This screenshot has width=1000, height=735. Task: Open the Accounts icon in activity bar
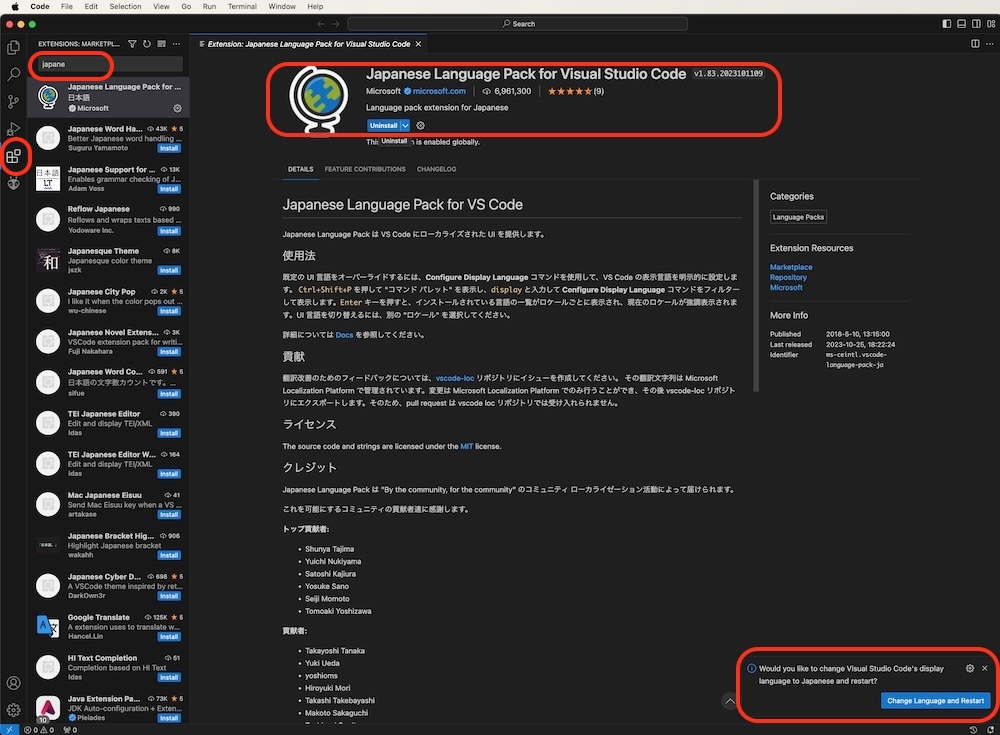coord(14,683)
